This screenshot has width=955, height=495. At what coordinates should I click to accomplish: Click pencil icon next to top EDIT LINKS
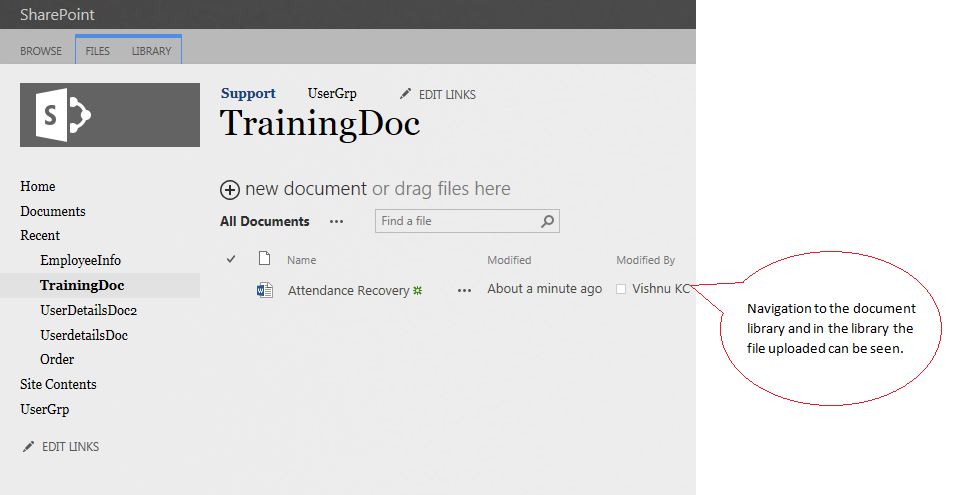click(x=405, y=94)
